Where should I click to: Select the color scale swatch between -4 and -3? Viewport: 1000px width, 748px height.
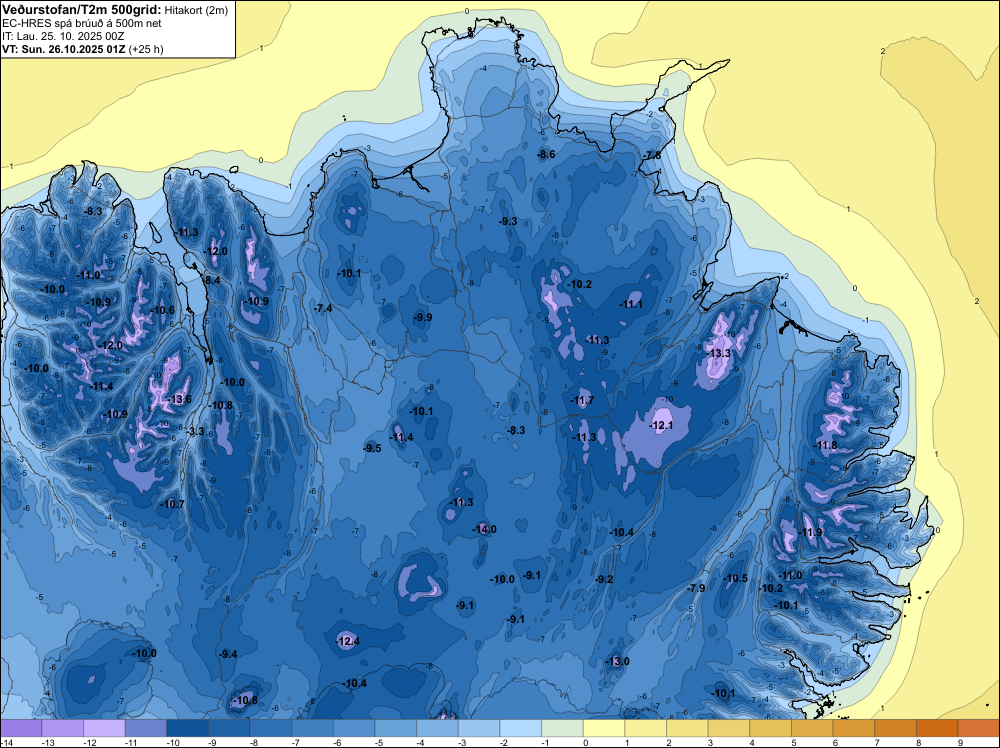click(438, 728)
